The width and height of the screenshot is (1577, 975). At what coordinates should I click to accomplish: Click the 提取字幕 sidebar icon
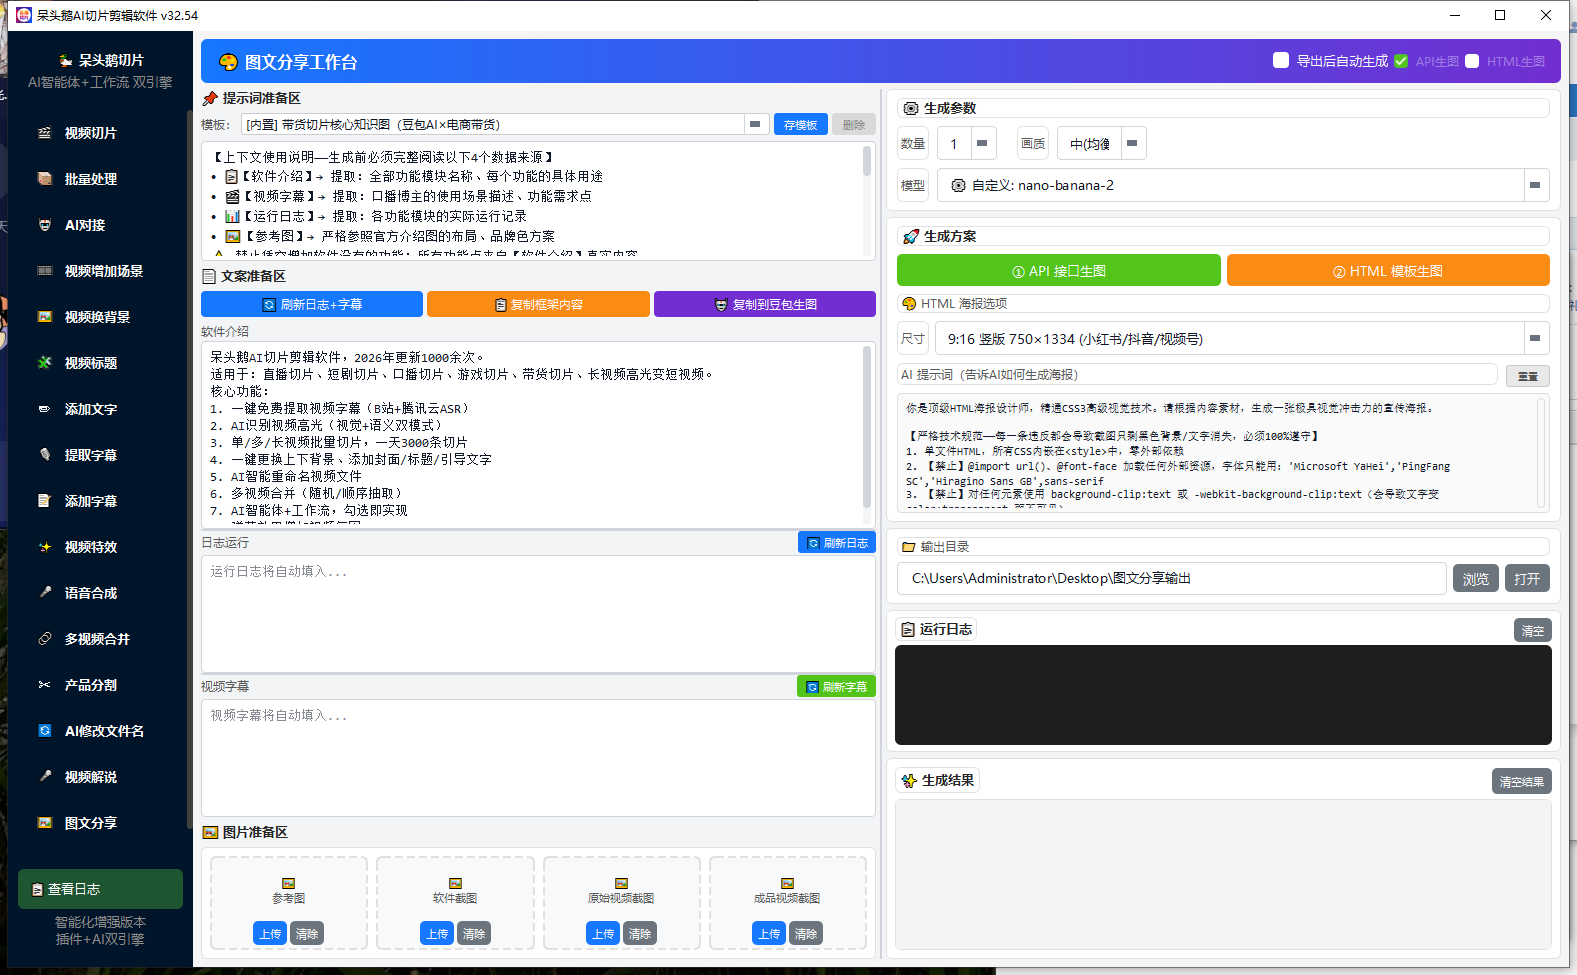[x=44, y=455]
